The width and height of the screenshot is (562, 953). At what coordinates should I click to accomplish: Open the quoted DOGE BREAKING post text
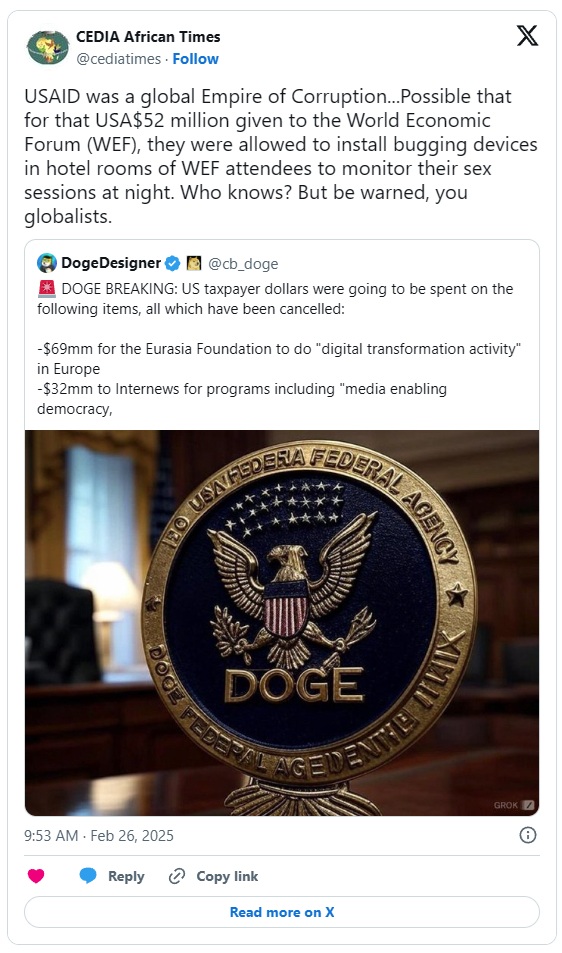click(279, 348)
